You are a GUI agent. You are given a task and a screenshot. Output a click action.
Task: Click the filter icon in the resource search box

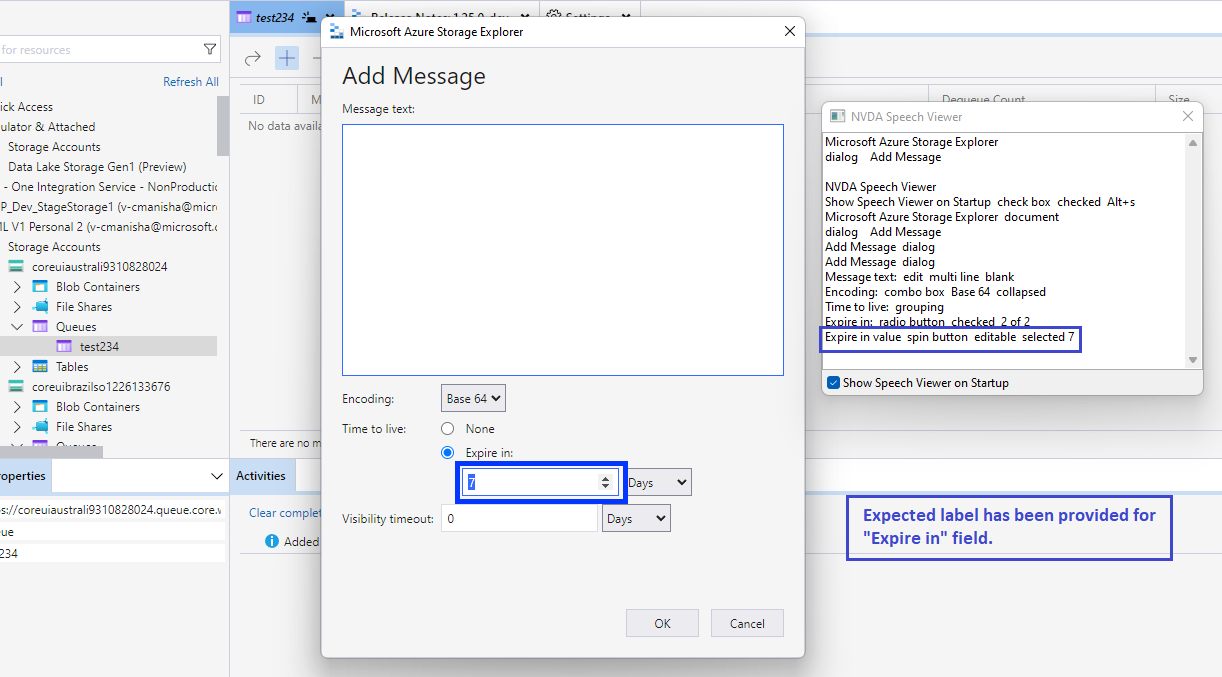209,48
